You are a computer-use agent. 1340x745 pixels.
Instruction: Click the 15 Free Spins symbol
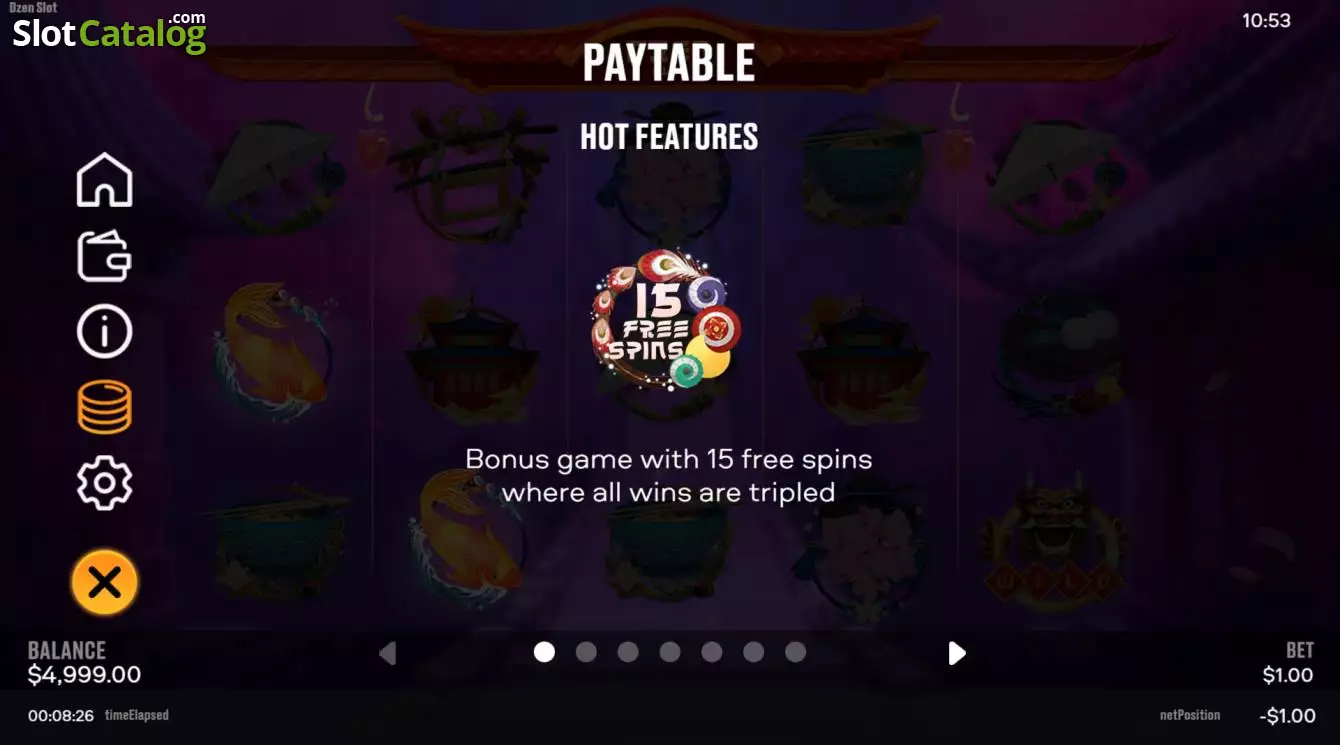(666, 320)
